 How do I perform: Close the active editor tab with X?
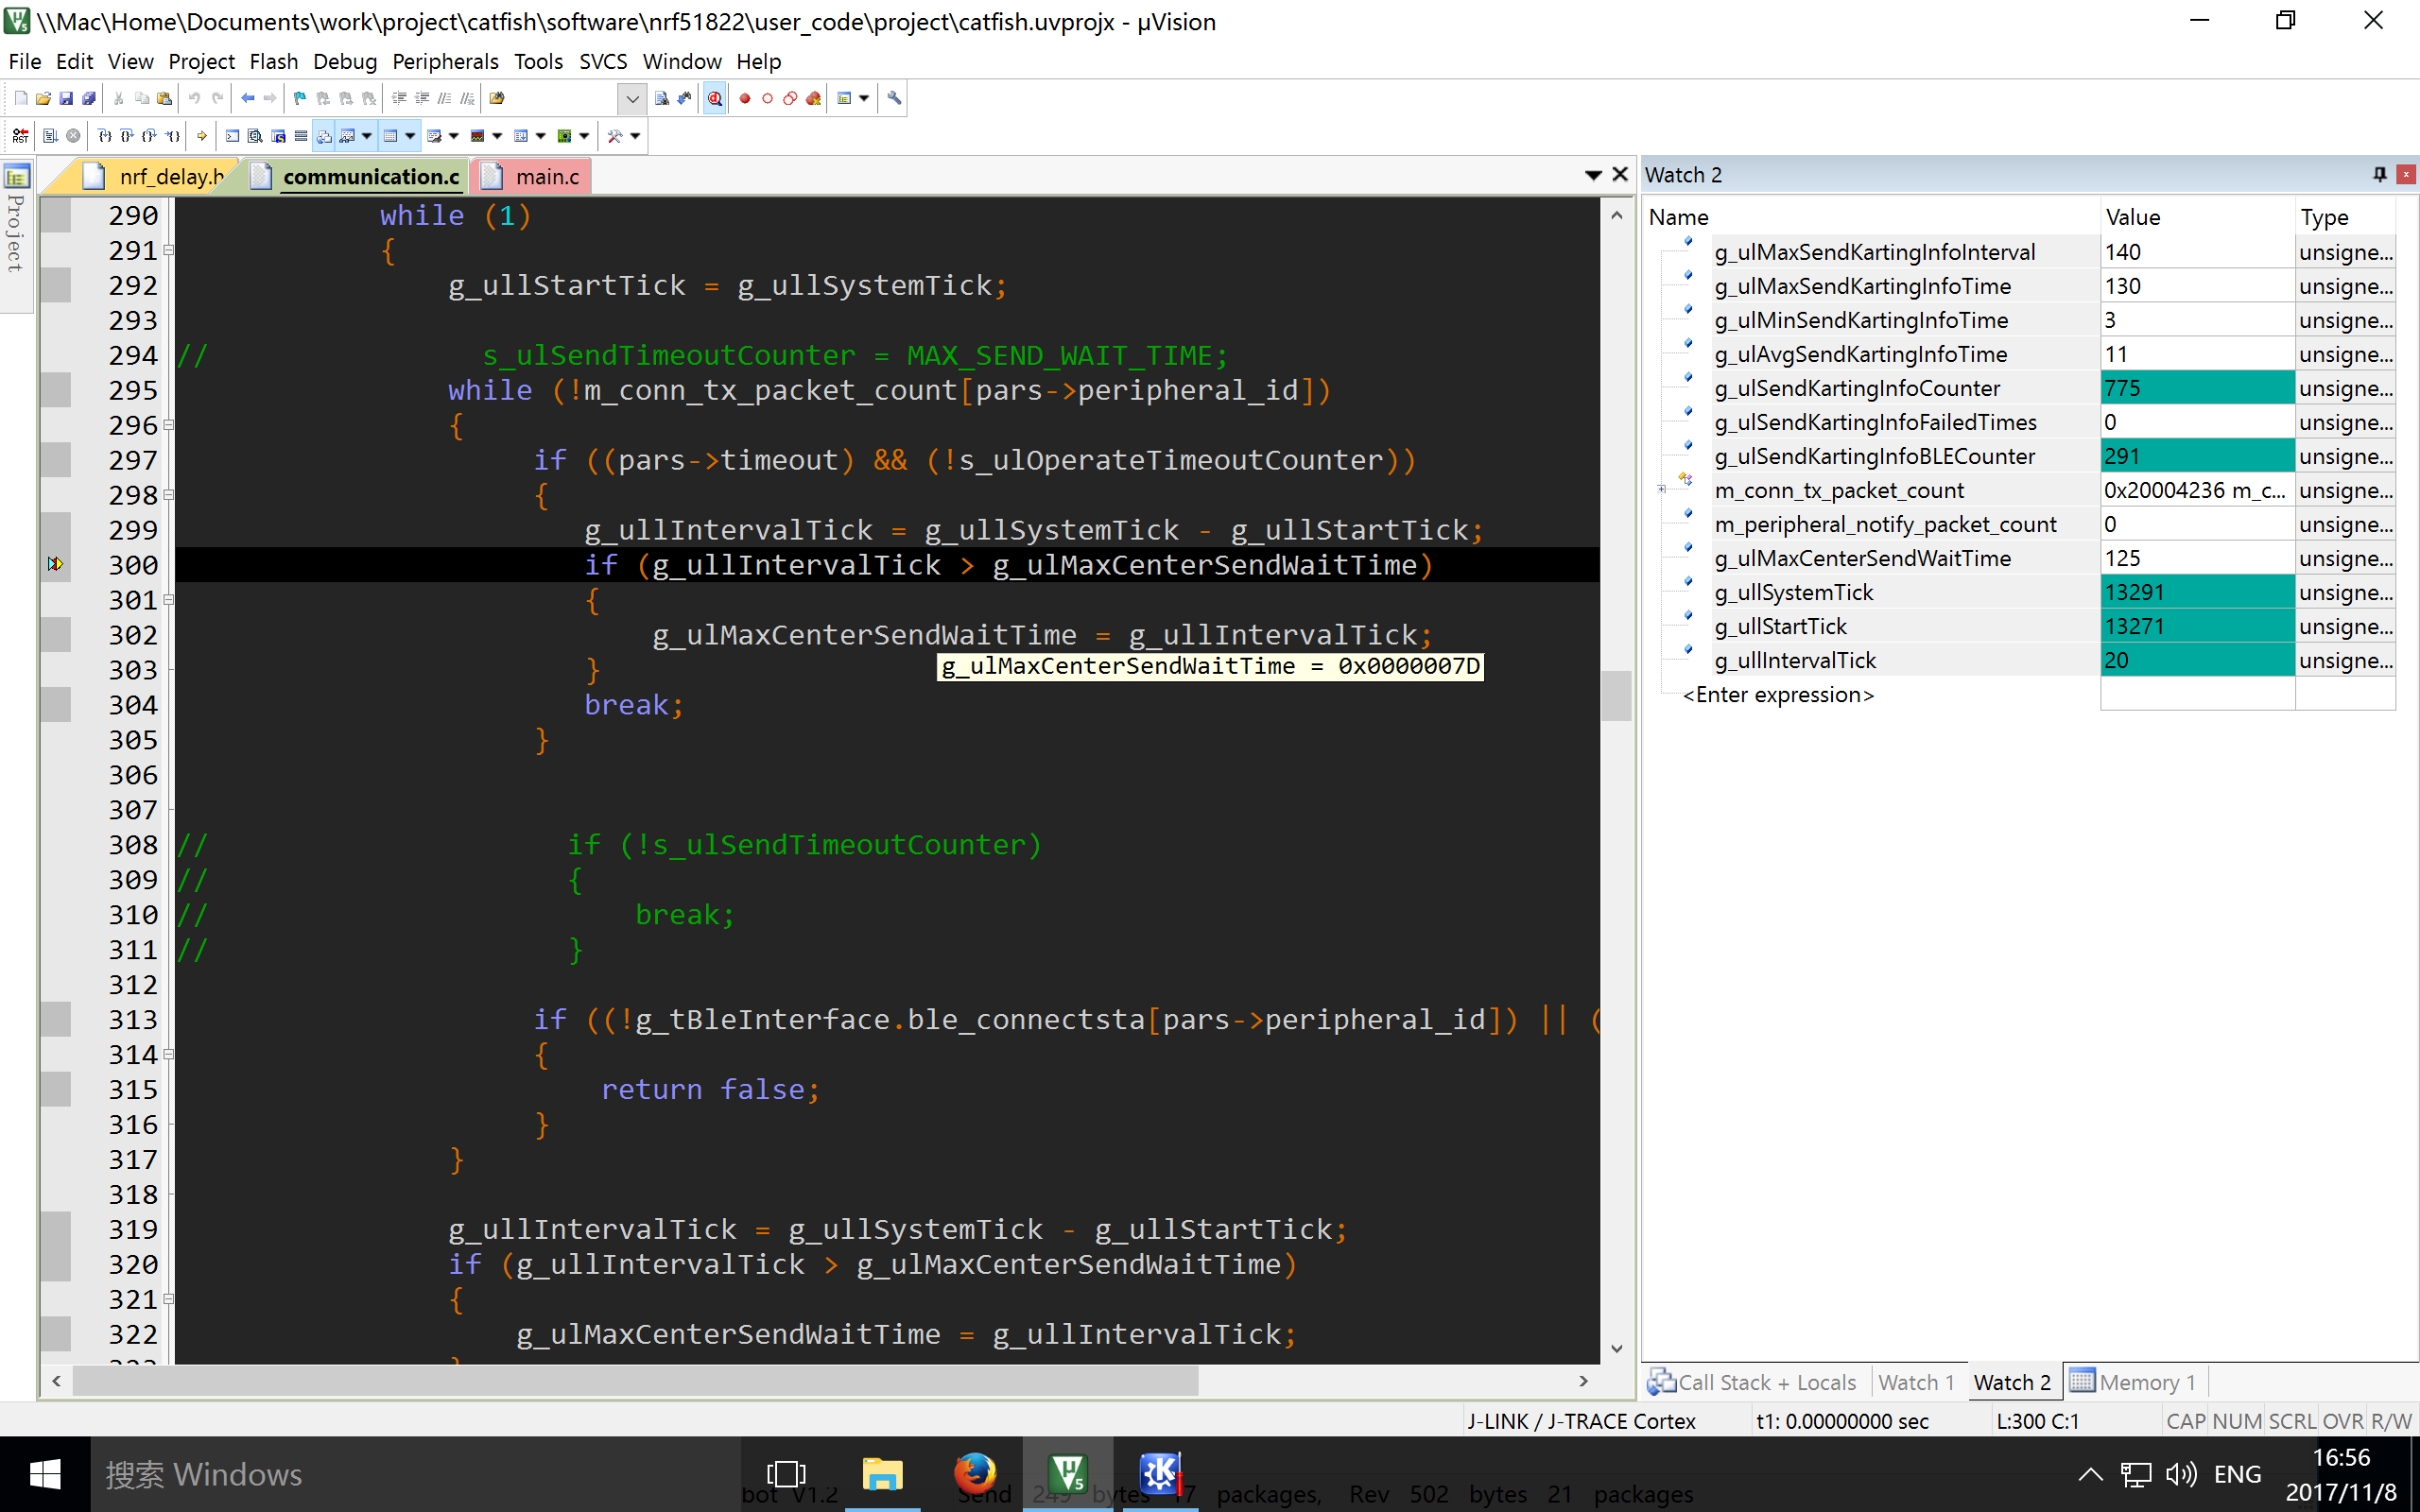tap(1620, 175)
